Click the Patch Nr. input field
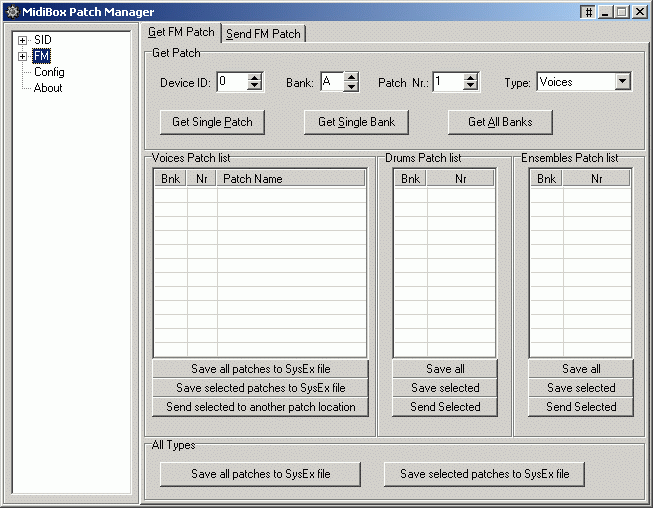The width and height of the screenshot is (653, 508). pos(448,82)
